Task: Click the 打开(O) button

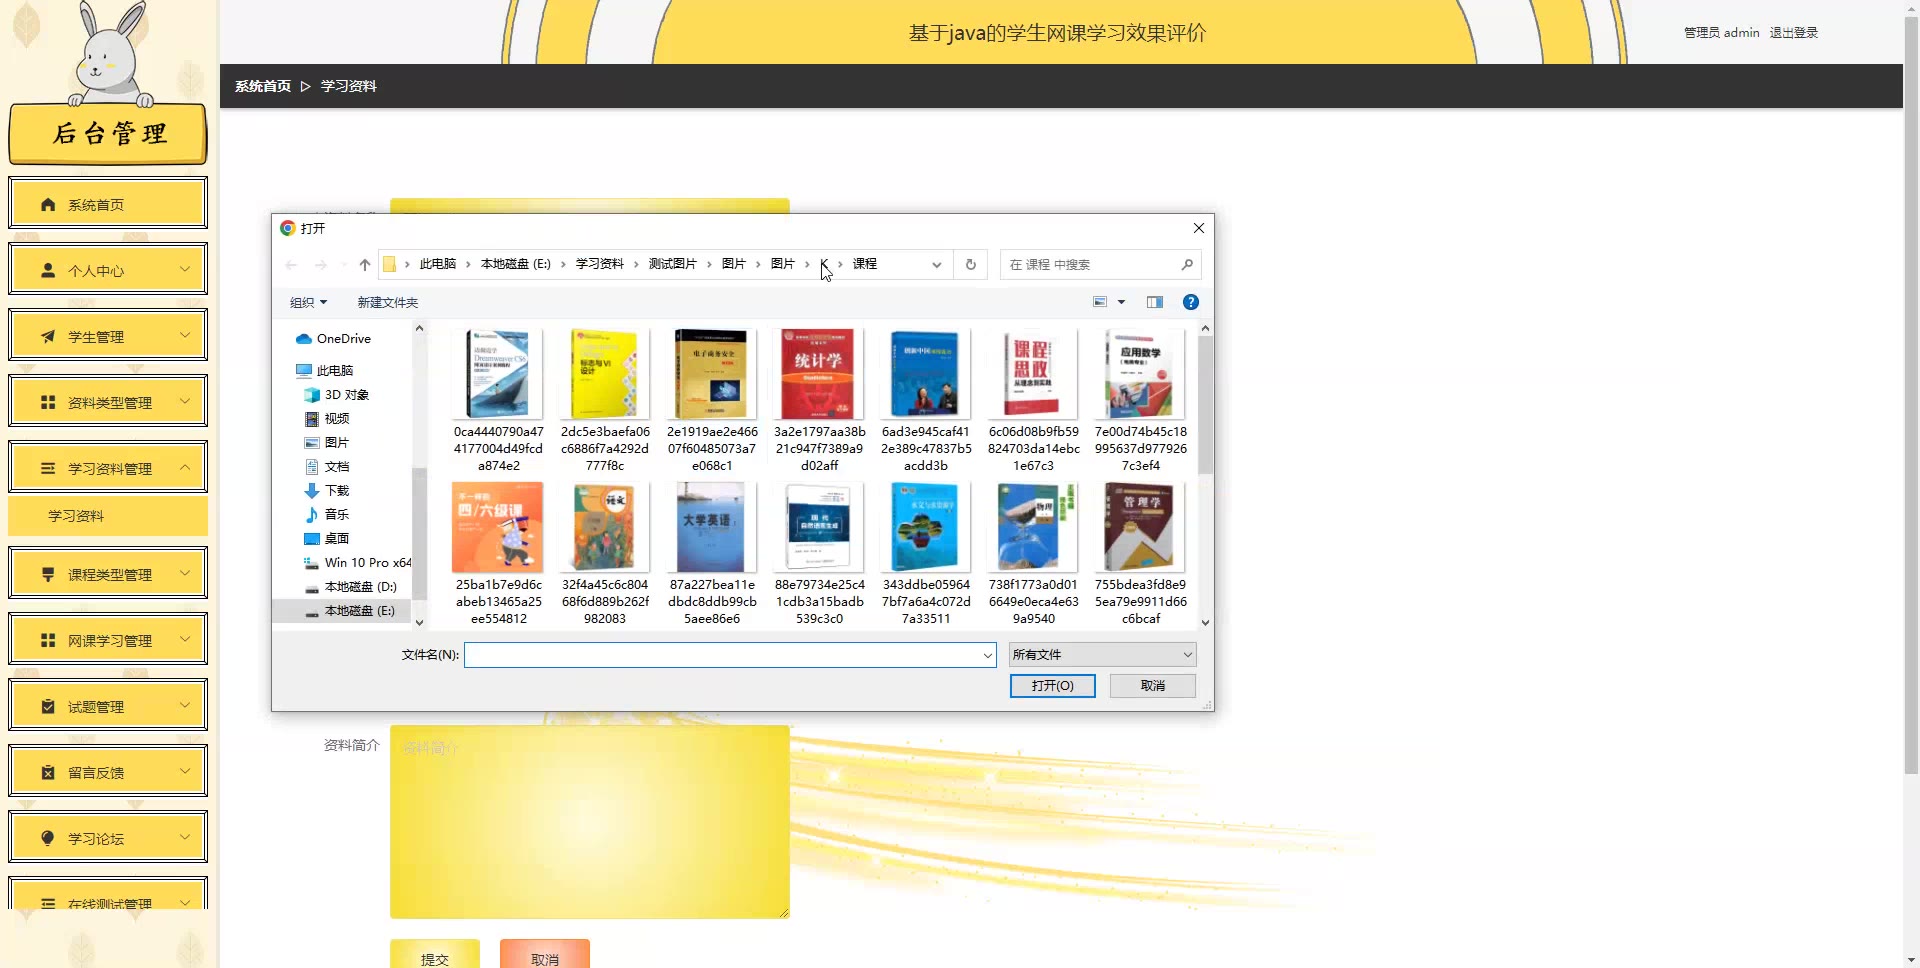Action: [x=1052, y=686]
